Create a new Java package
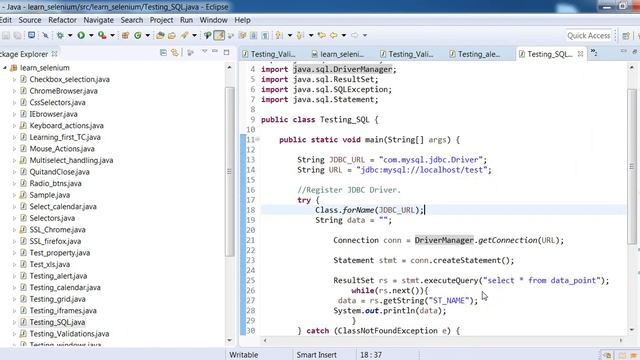This screenshot has width=640, height=360. click(x=125, y=36)
